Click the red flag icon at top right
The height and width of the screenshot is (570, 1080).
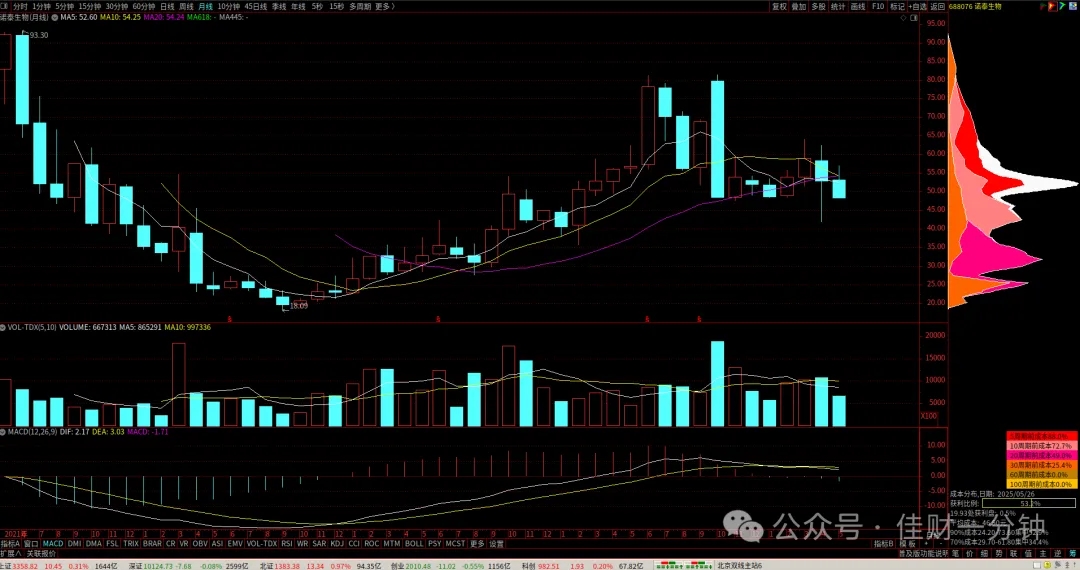coord(1052,6)
